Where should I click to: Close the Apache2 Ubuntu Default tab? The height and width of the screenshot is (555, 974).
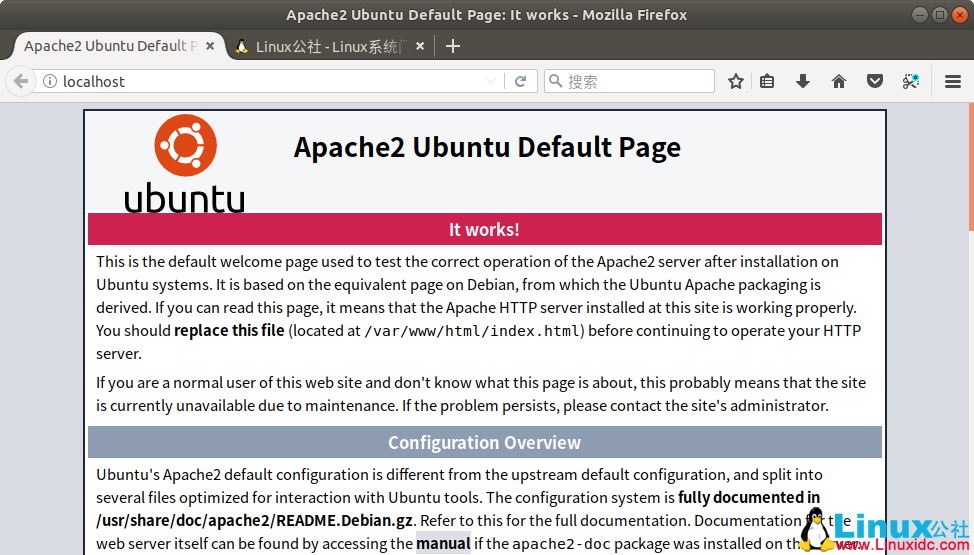click(210, 46)
